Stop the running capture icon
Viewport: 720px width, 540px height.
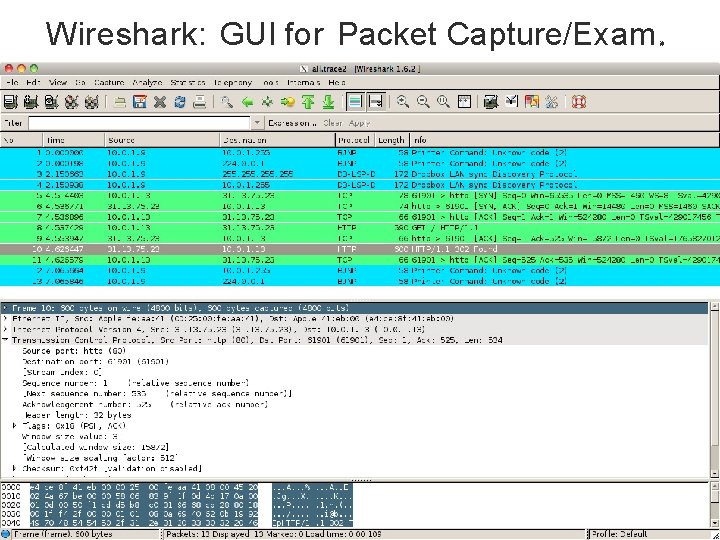point(71,101)
